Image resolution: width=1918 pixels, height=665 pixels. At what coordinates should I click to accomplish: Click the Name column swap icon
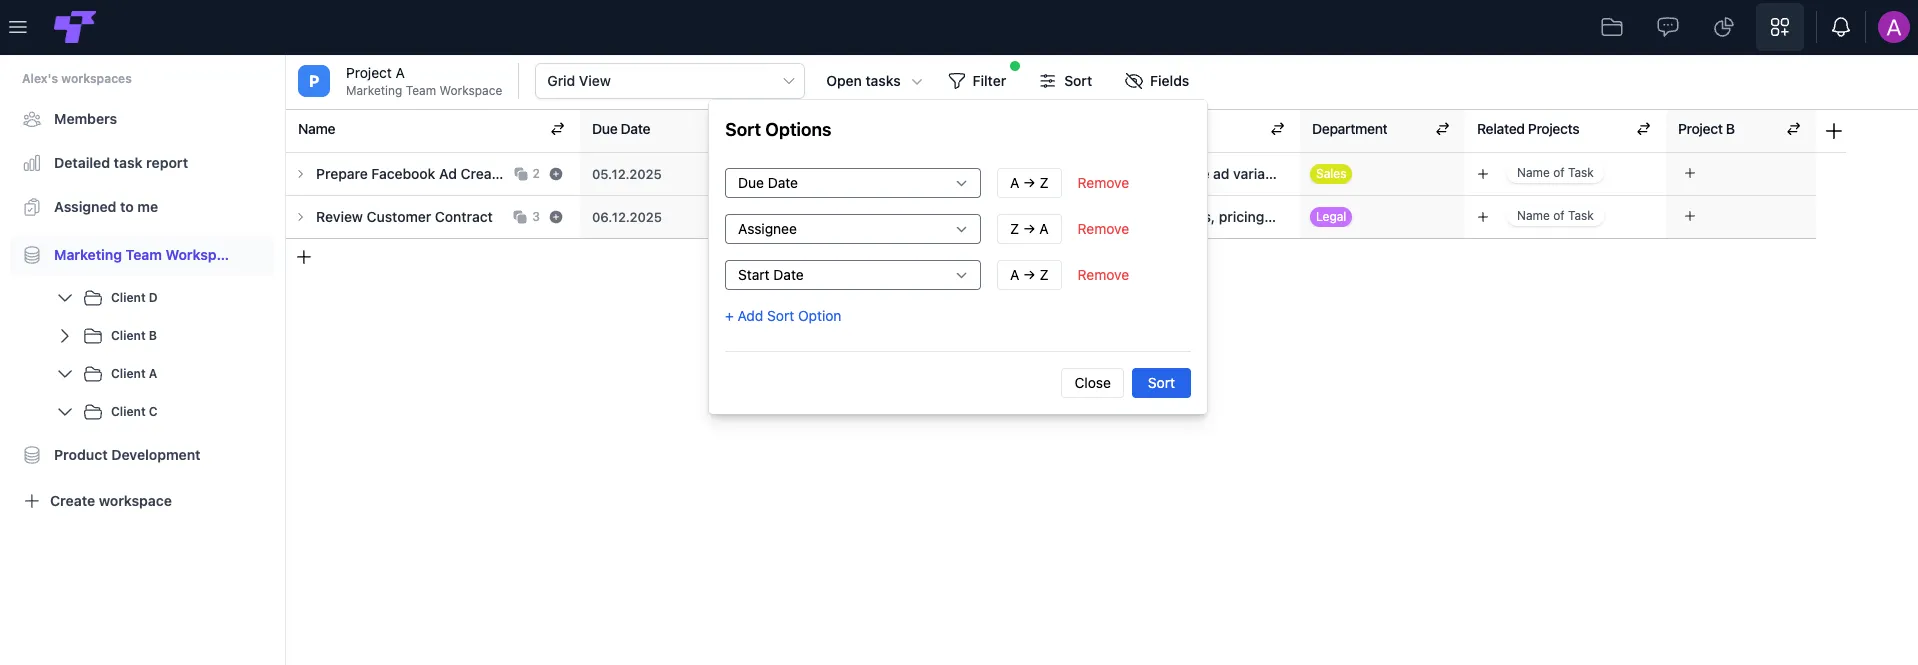tap(558, 129)
